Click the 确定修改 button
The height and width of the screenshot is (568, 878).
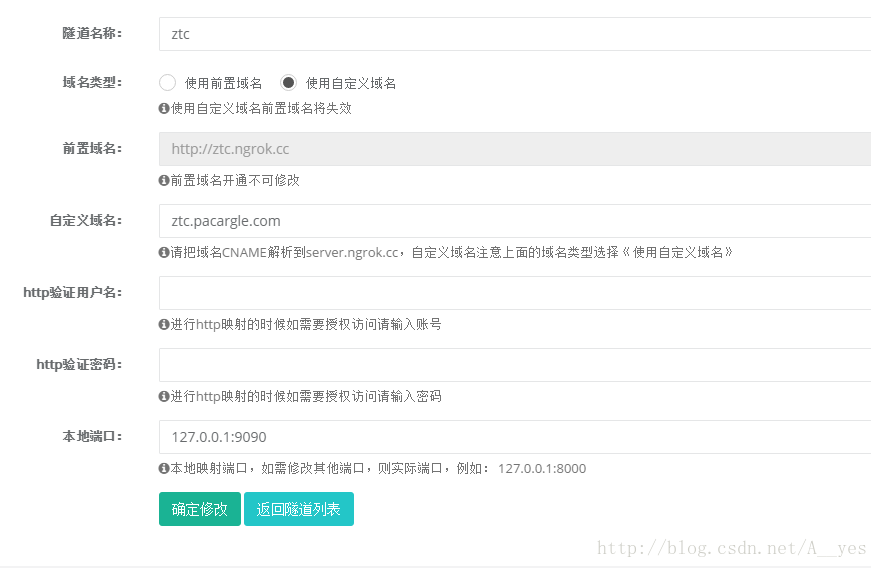(x=200, y=509)
